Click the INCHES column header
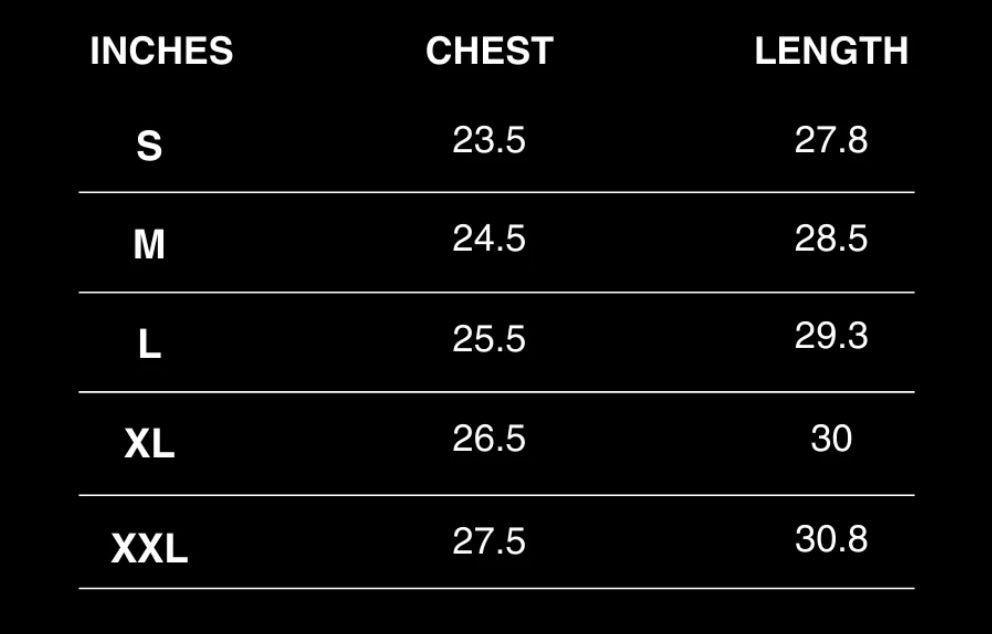Screen dimensions: 992x634 [161, 52]
